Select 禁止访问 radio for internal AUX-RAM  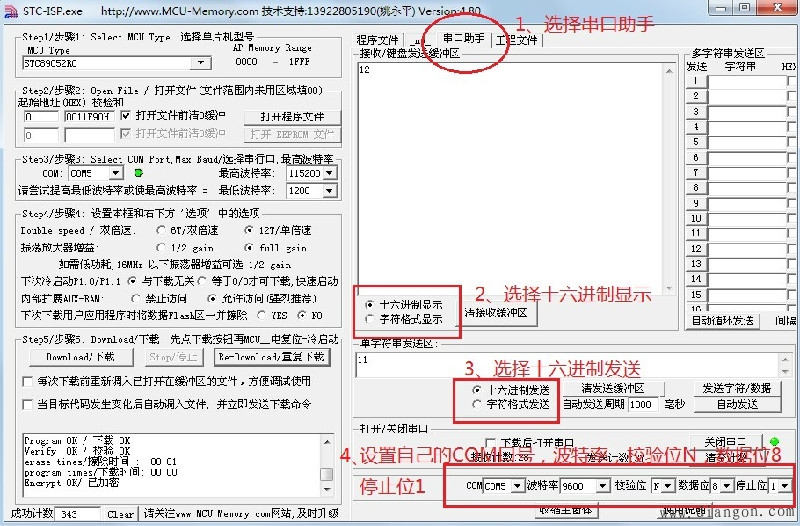(x=136, y=298)
